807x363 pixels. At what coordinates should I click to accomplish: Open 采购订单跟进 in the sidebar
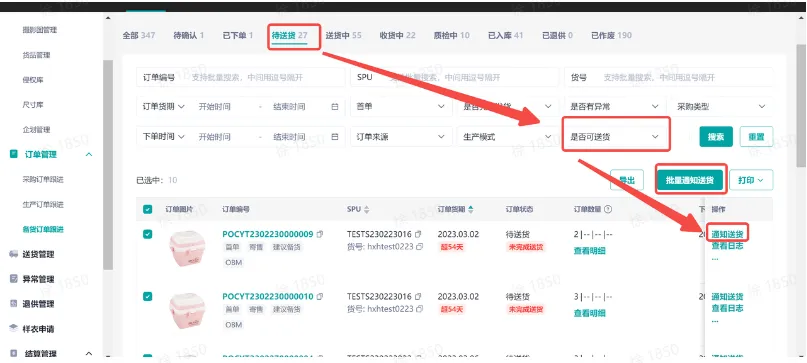click(x=43, y=179)
